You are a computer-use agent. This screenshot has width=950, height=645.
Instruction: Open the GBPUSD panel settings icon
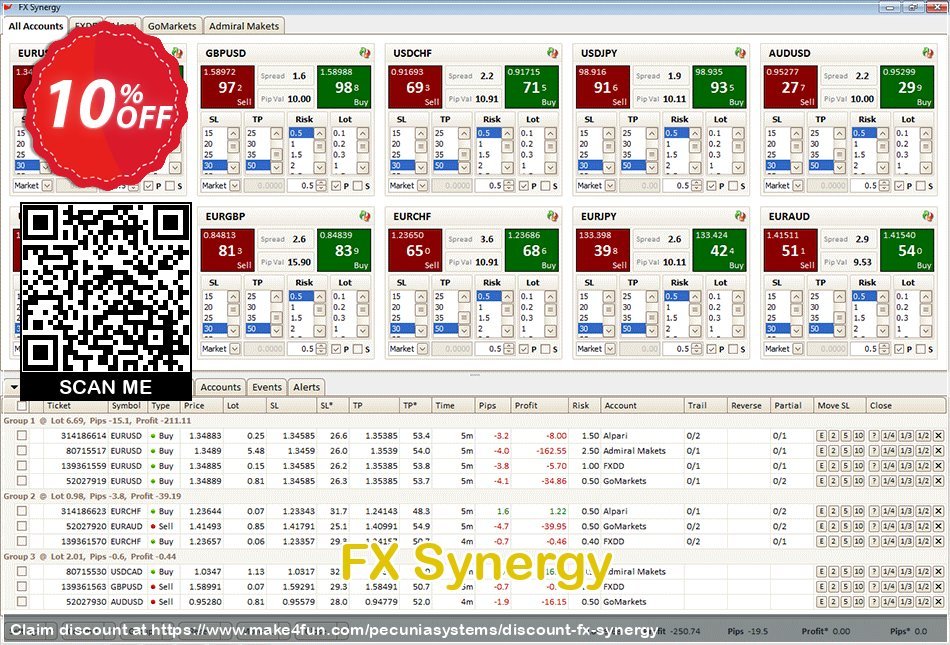[x=365, y=53]
